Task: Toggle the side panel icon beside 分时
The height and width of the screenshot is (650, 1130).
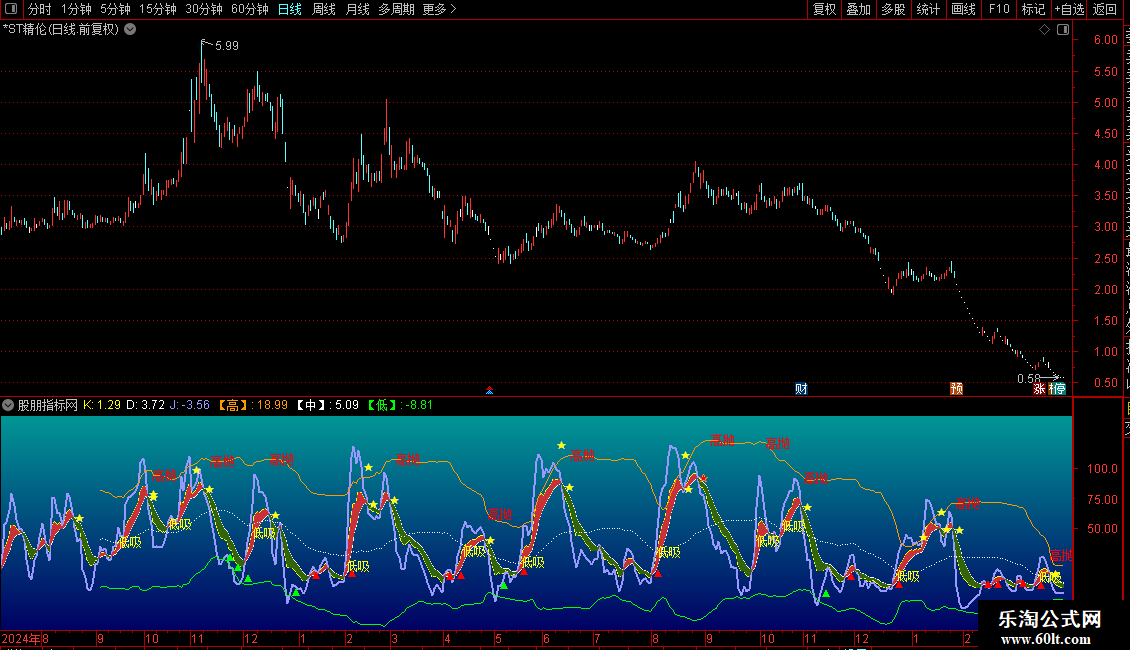Action: pos(11,9)
